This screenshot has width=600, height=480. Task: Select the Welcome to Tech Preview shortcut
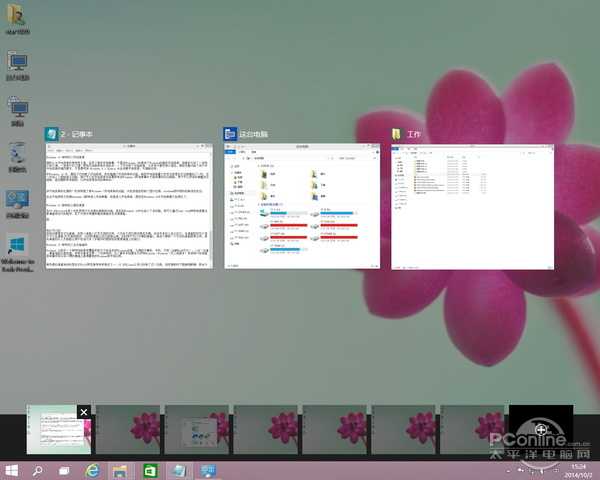18,253
